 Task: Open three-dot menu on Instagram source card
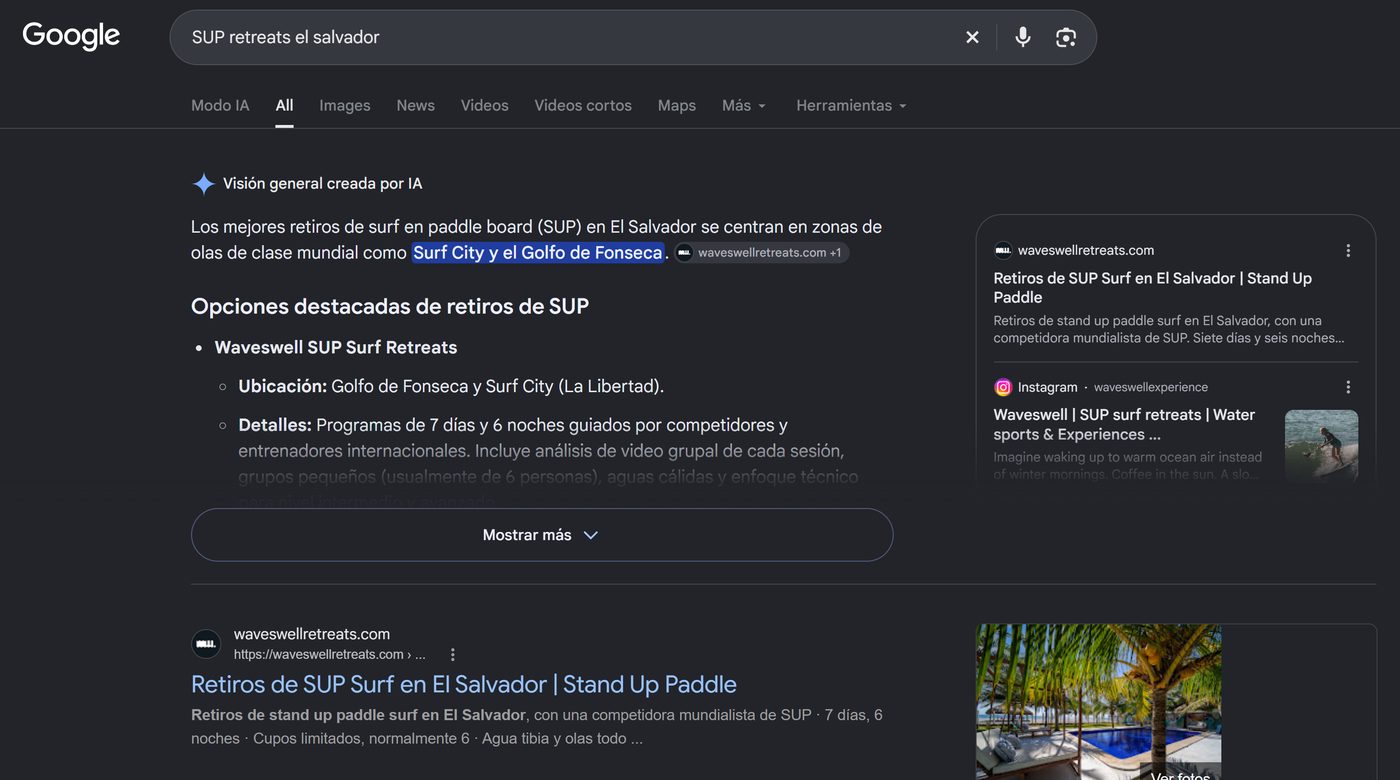[1348, 387]
